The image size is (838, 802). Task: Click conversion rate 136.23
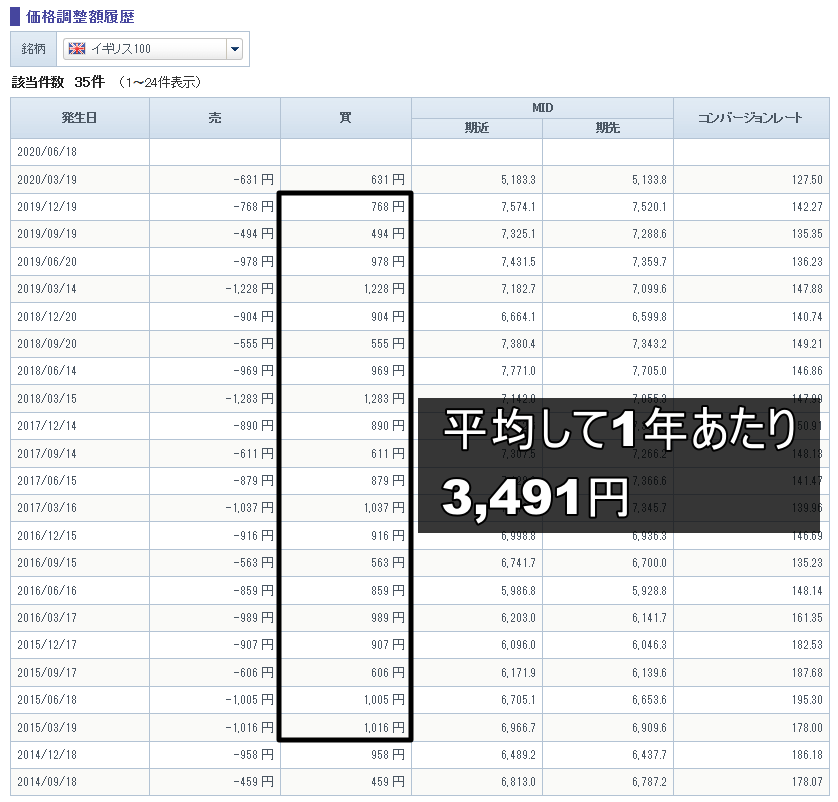(807, 262)
